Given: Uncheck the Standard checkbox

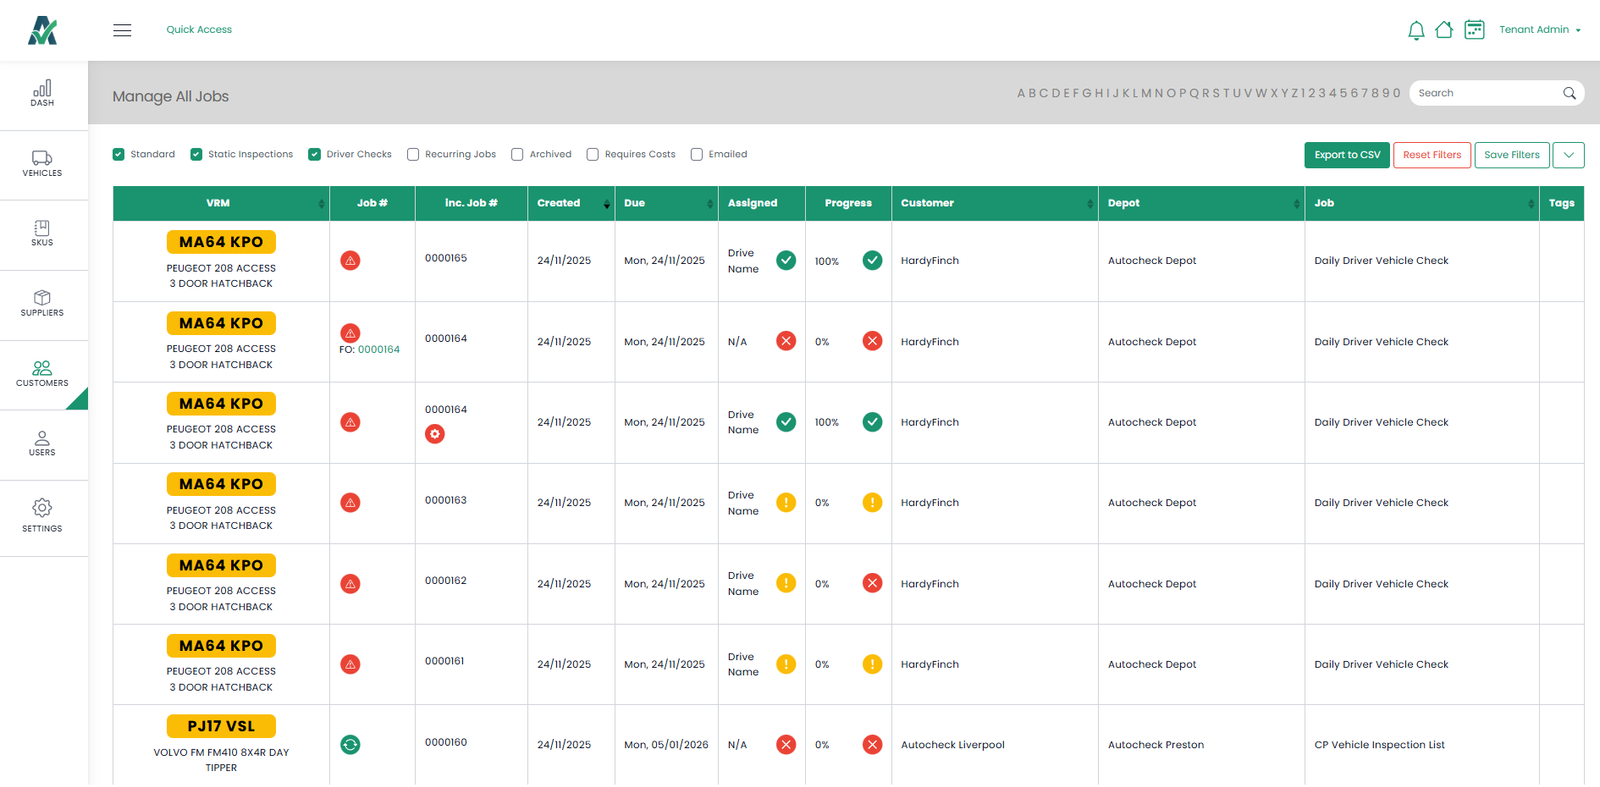Looking at the screenshot, I should 119,155.
